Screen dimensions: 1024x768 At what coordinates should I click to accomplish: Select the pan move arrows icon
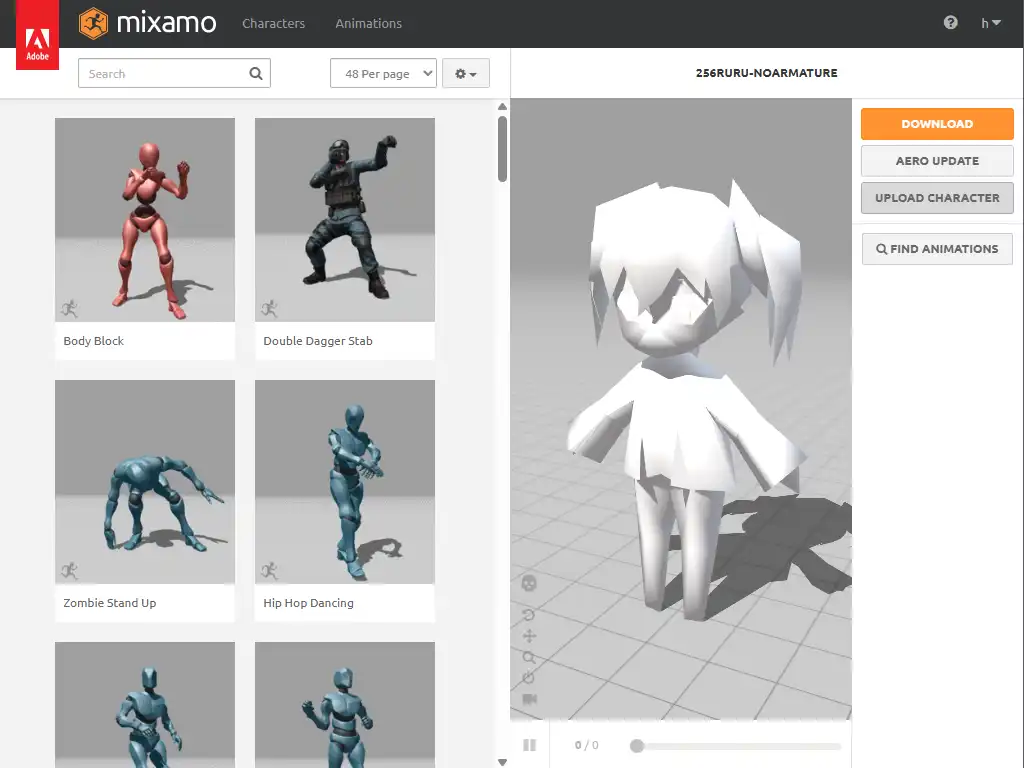tap(529, 636)
